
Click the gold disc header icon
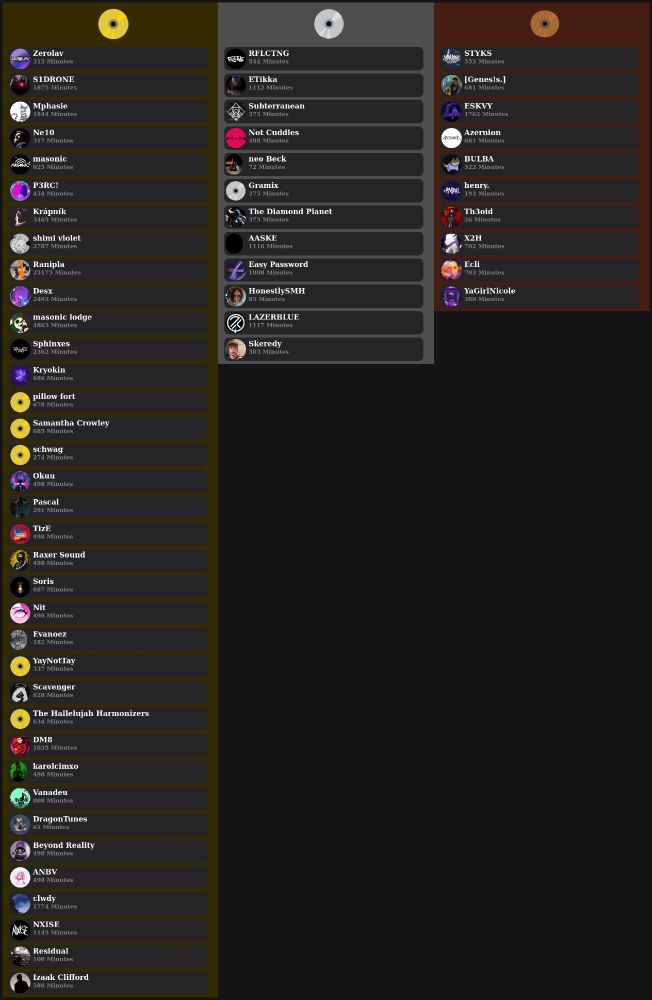[113, 24]
